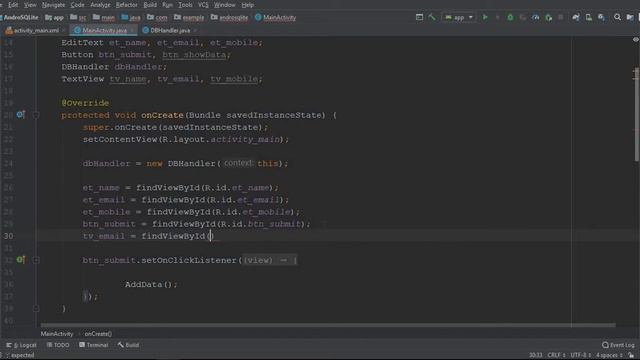Open the Build menu
This screenshot has width=640, height=360.
pyautogui.click(x=150, y=5)
